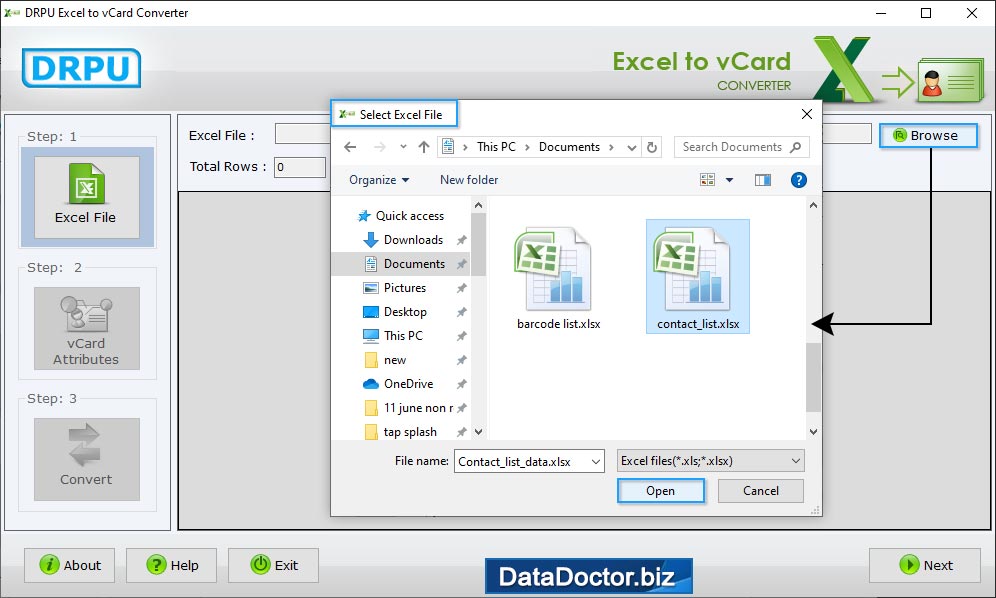Refresh the Documents folder listing
Screen dimensions: 996x598
point(652,147)
